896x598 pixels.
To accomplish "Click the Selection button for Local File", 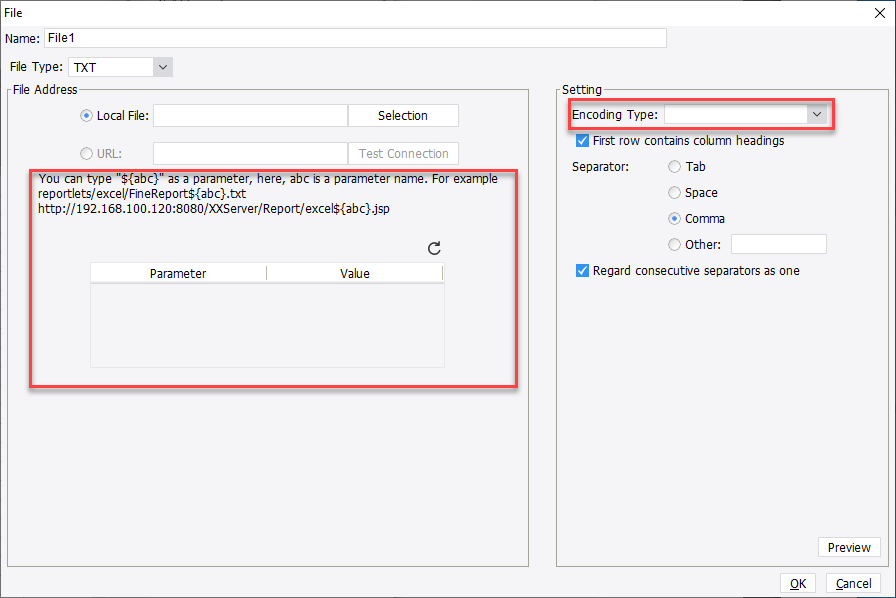I will [403, 115].
